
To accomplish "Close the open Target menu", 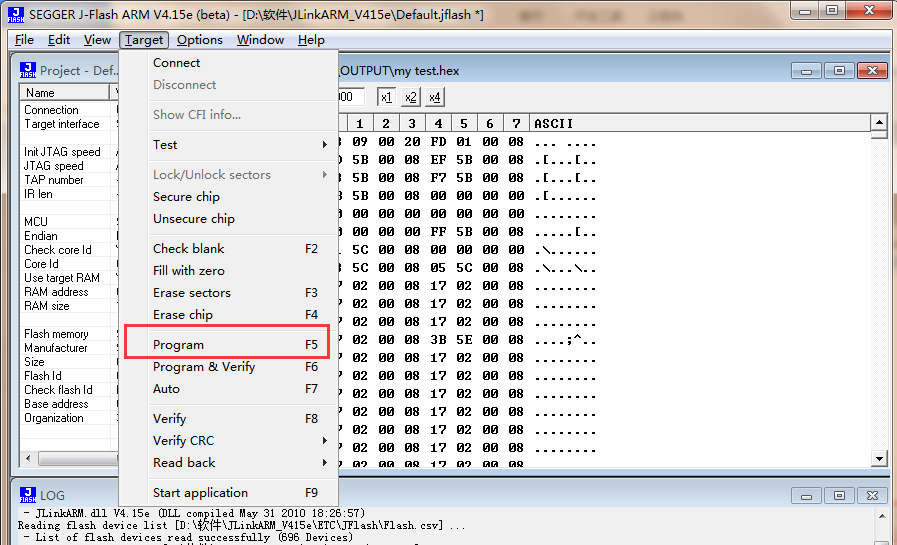I will point(144,39).
